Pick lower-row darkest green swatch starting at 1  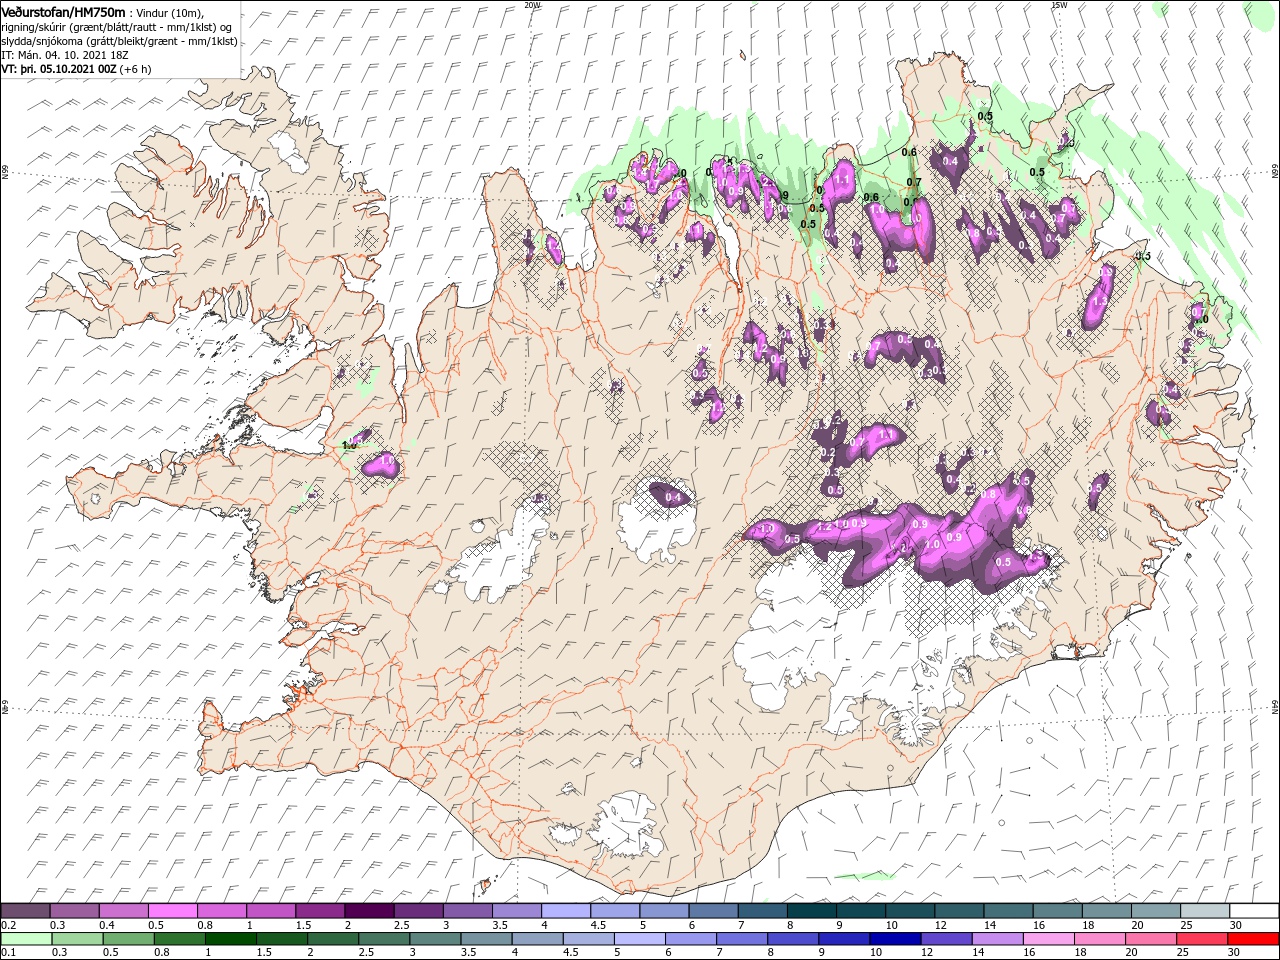coord(230,939)
